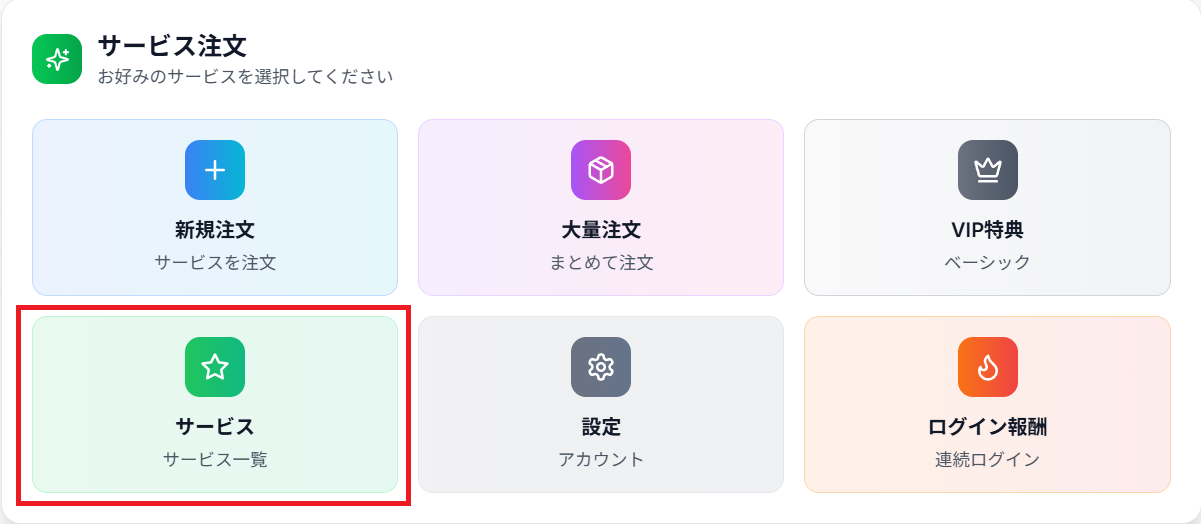Click the サービス注文 page heading
The width and height of the screenshot is (1201, 524).
click(x=172, y=46)
